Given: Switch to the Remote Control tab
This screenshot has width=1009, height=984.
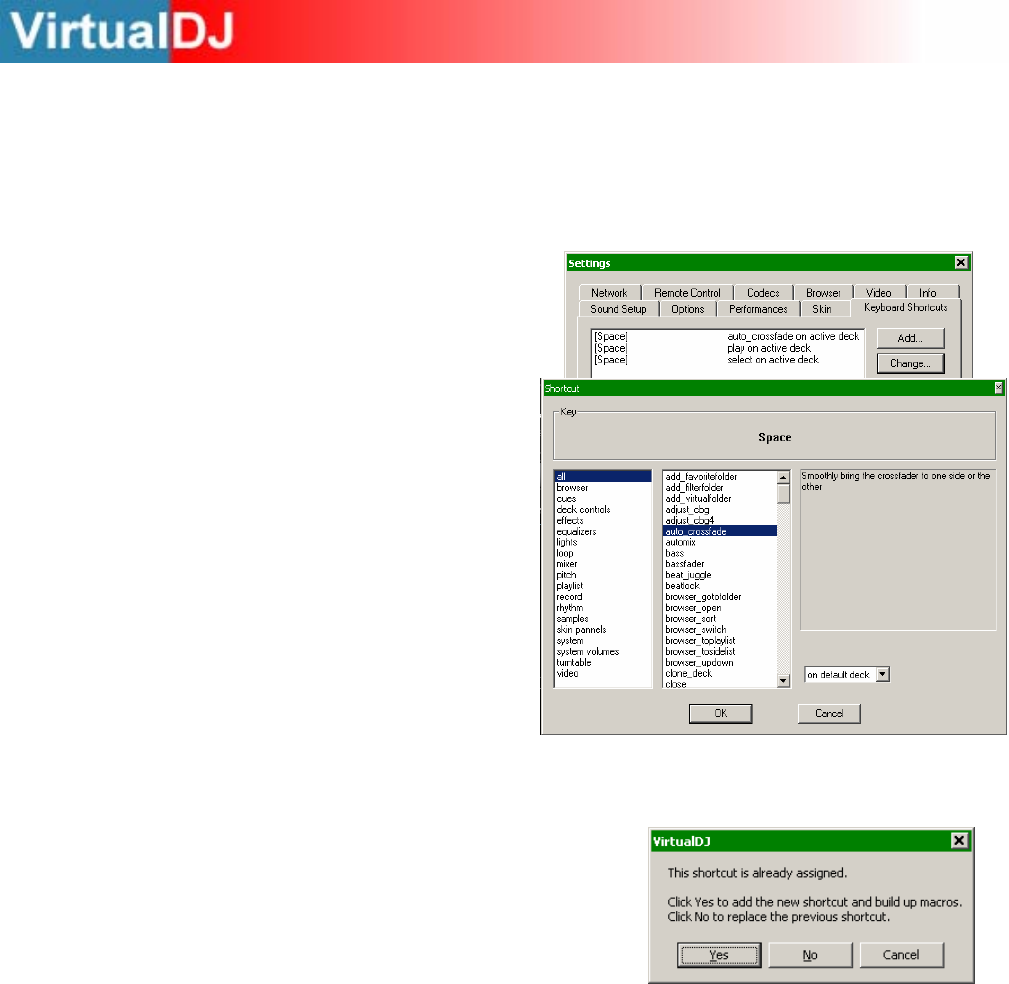Looking at the screenshot, I should [687, 293].
